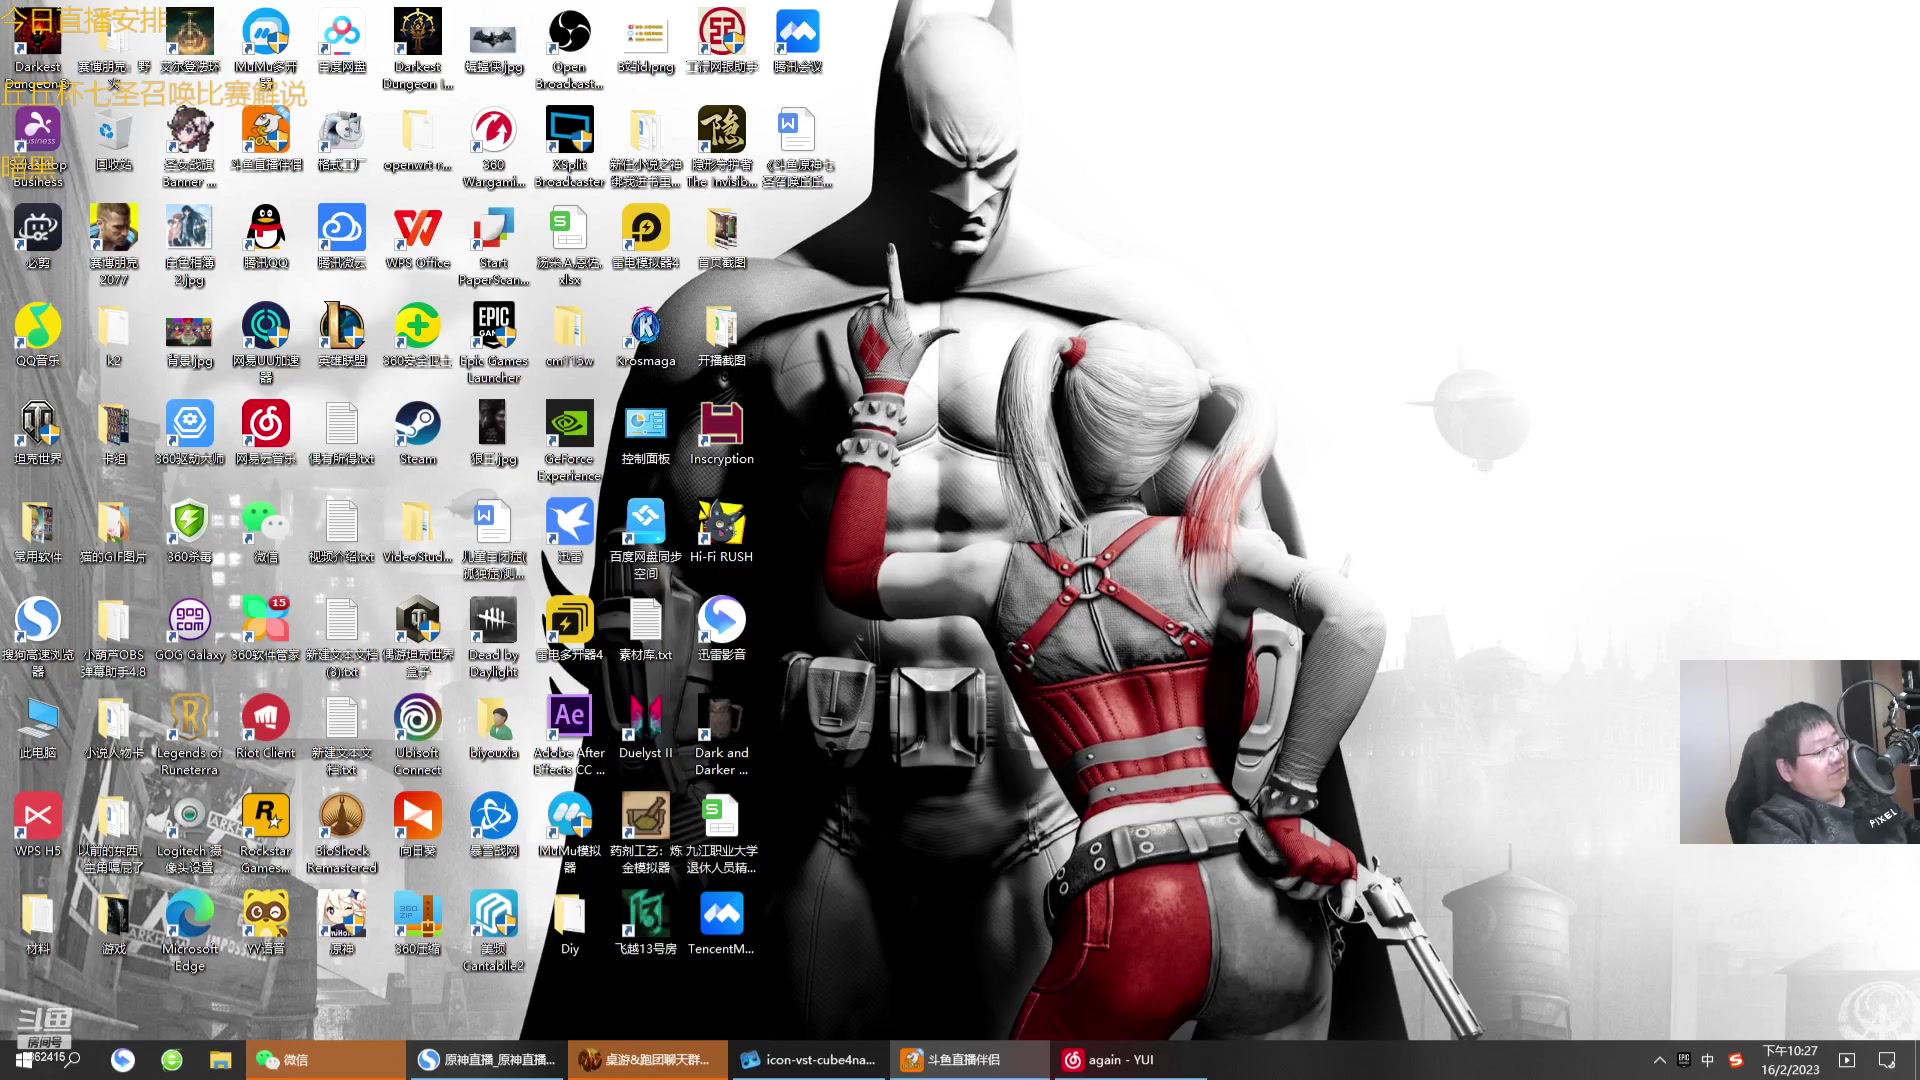The height and width of the screenshot is (1080, 1920).
Task: Click the Windows Start button
Action: pyautogui.click(x=24, y=1060)
